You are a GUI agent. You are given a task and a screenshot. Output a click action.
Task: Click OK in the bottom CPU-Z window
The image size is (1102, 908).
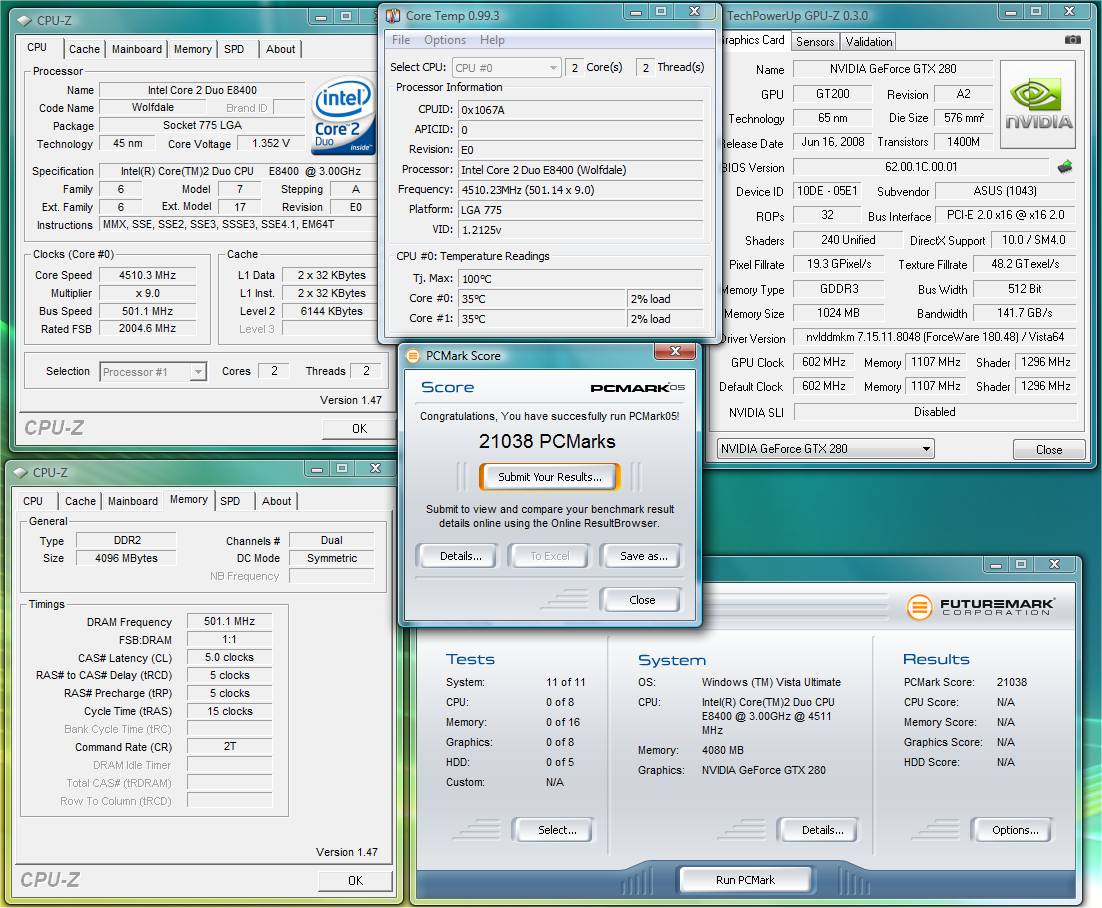[356, 881]
